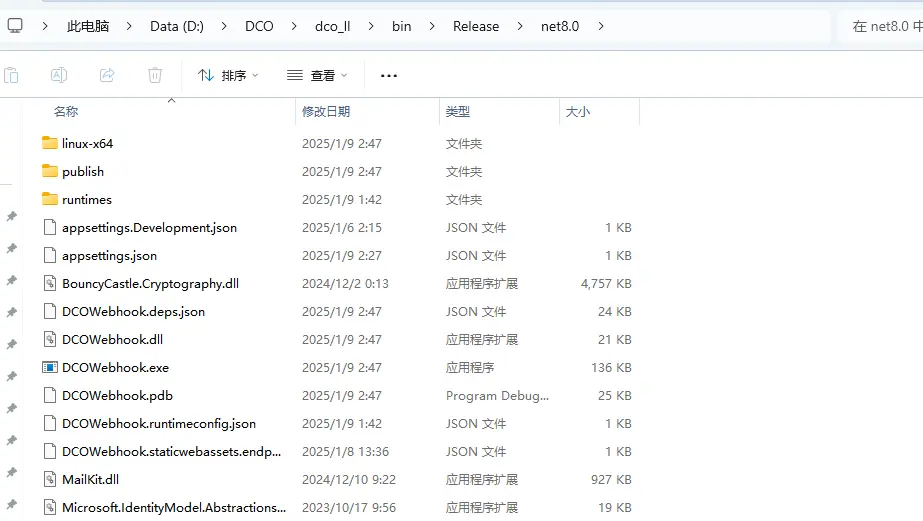Navigate to DCO breadcrumb segment
Viewport: 923px width, 521px height.
point(259,26)
